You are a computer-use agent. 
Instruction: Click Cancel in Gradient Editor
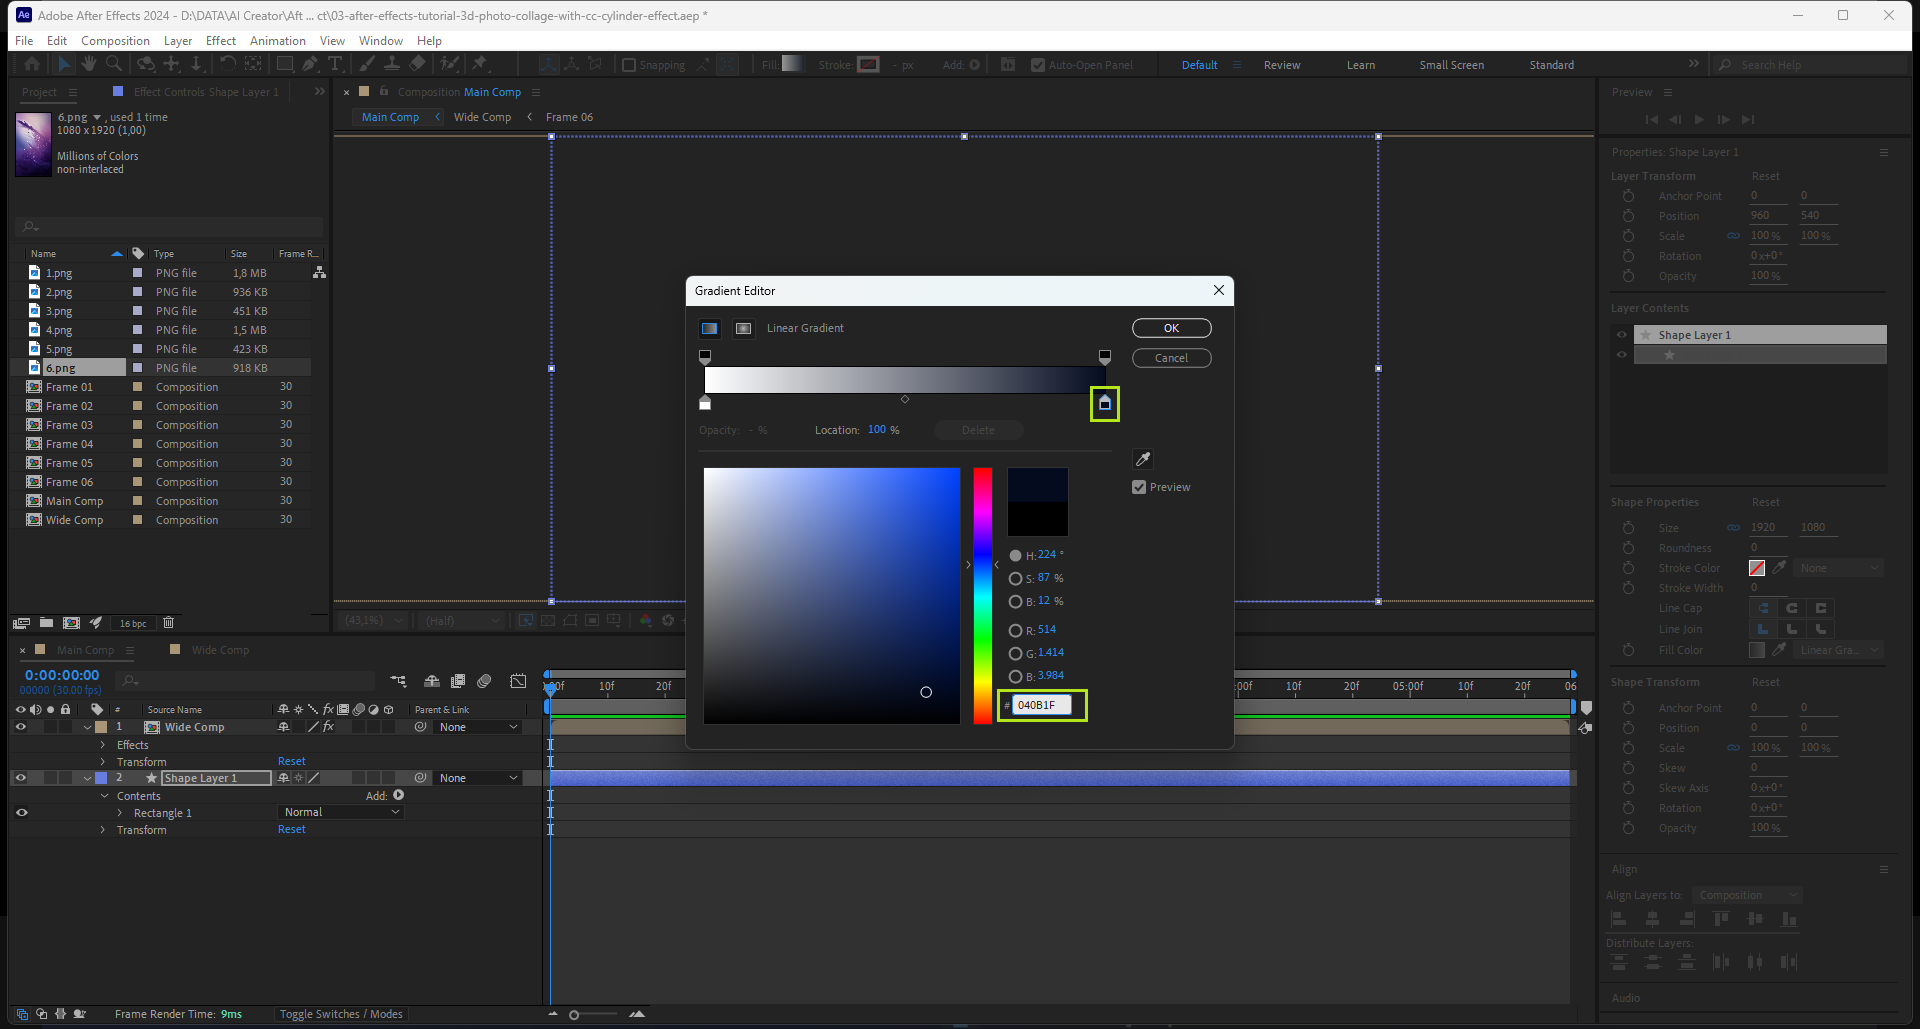1171,358
